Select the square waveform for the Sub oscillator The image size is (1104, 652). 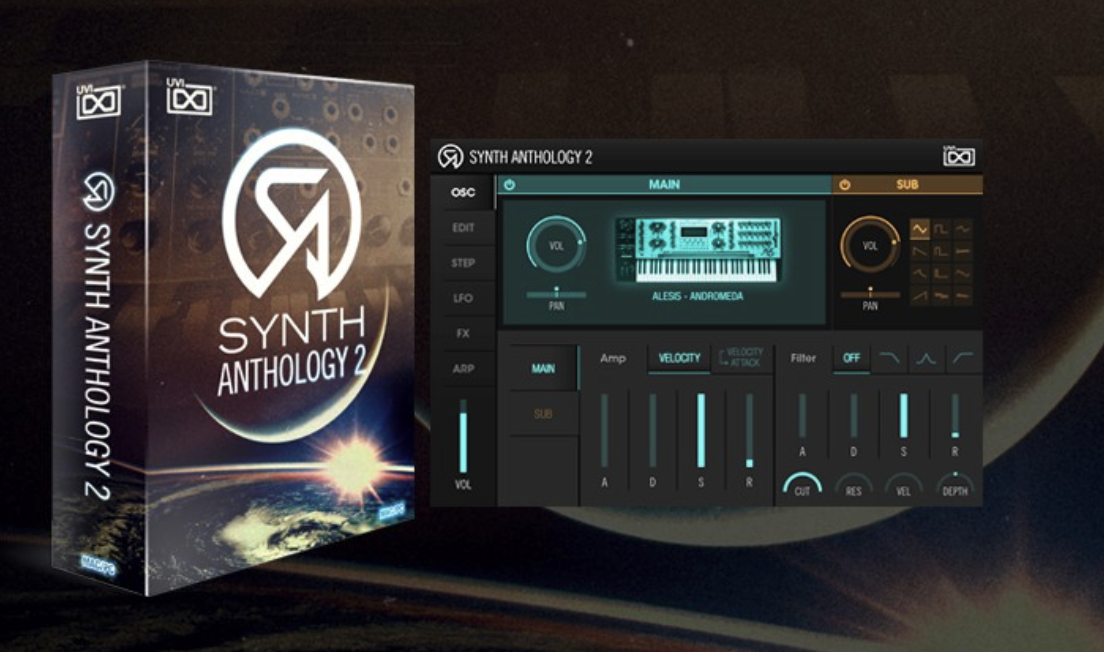point(941,228)
